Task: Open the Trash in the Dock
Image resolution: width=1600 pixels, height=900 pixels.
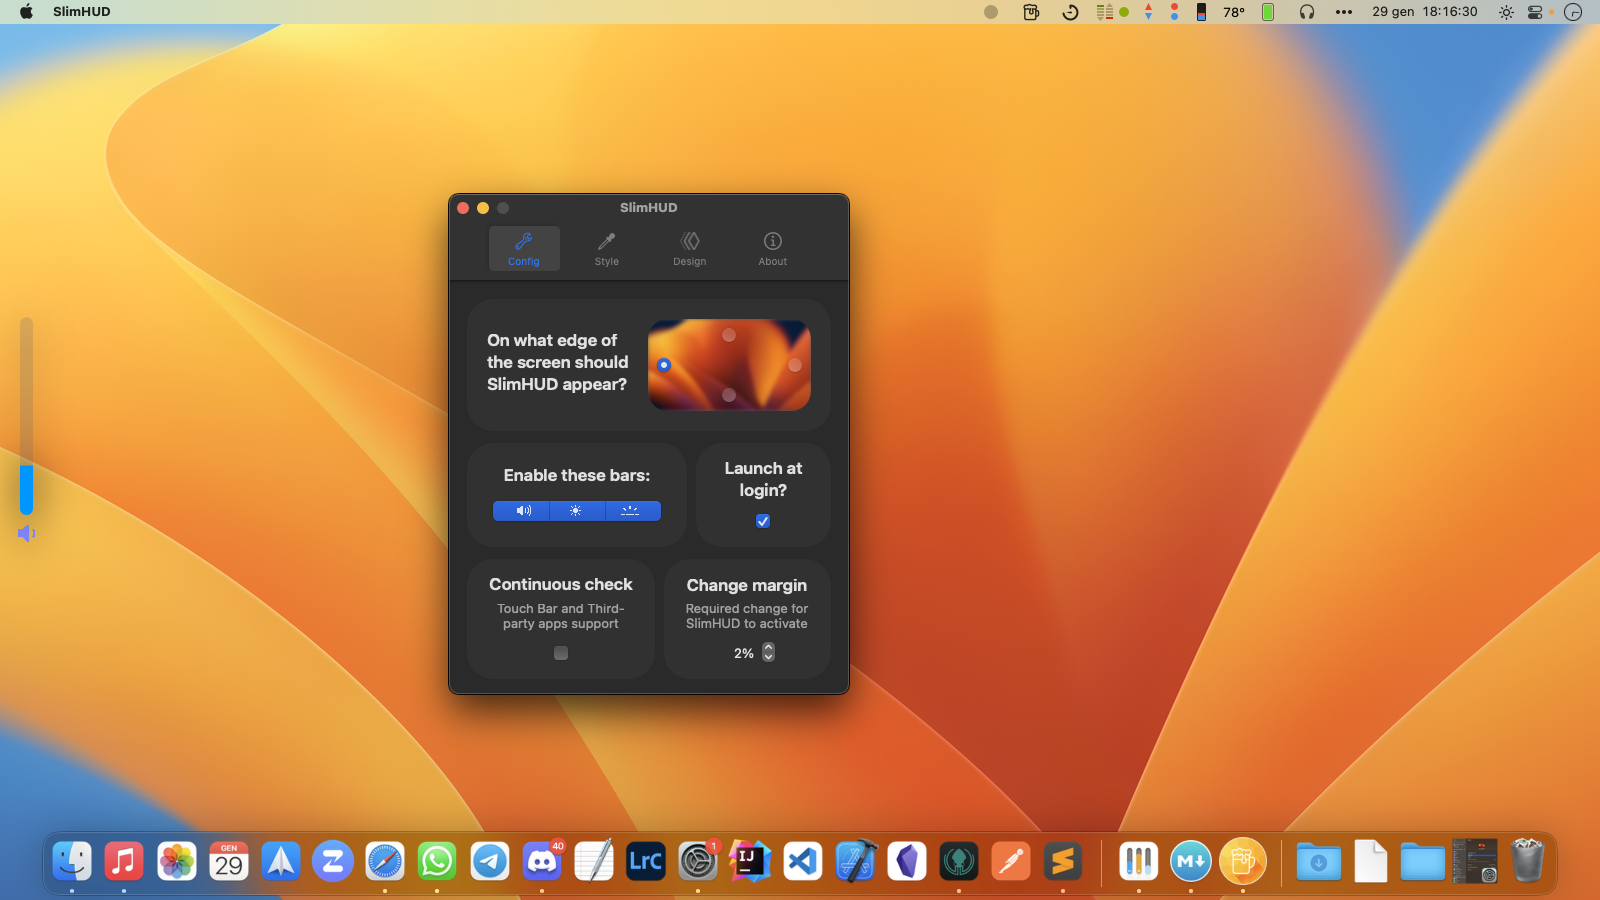Action: click(1527, 861)
